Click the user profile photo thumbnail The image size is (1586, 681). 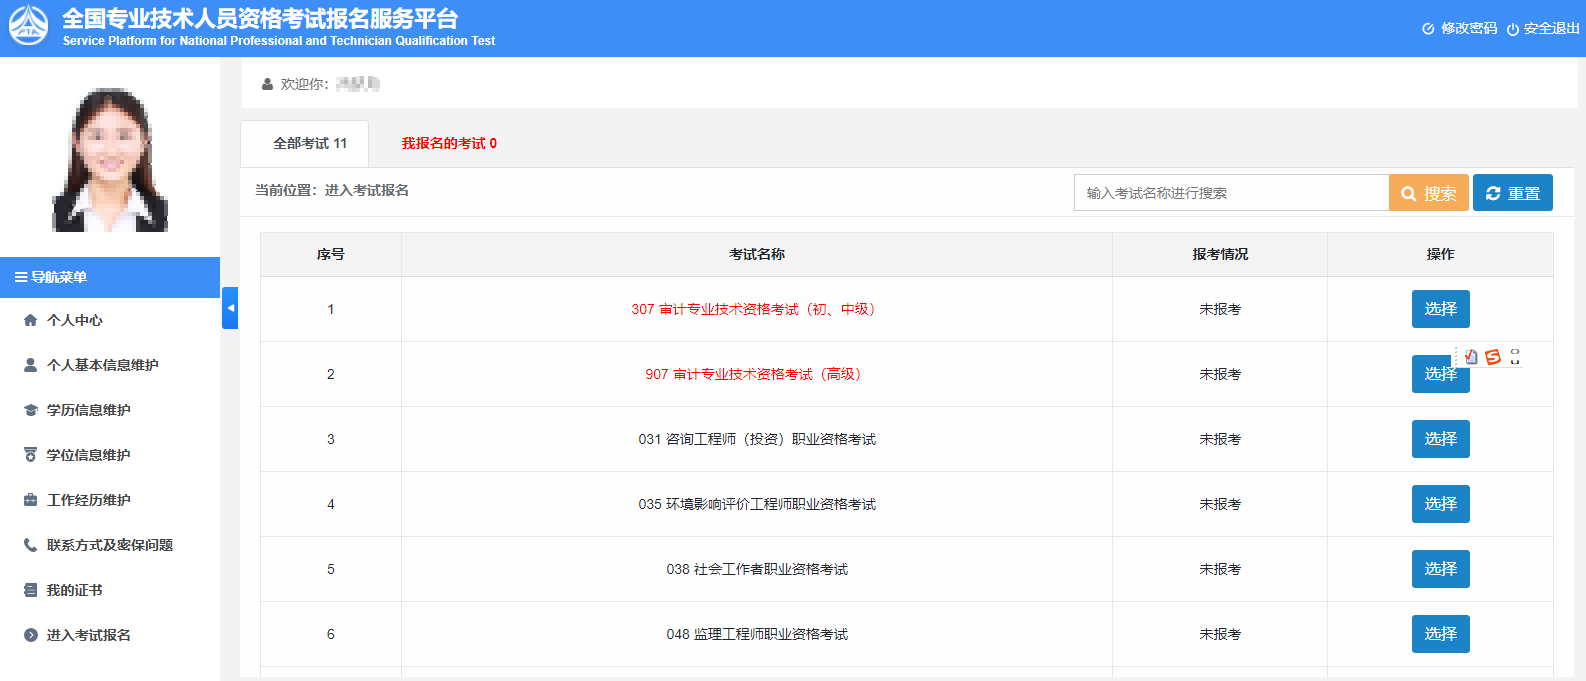[x=110, y=160]
